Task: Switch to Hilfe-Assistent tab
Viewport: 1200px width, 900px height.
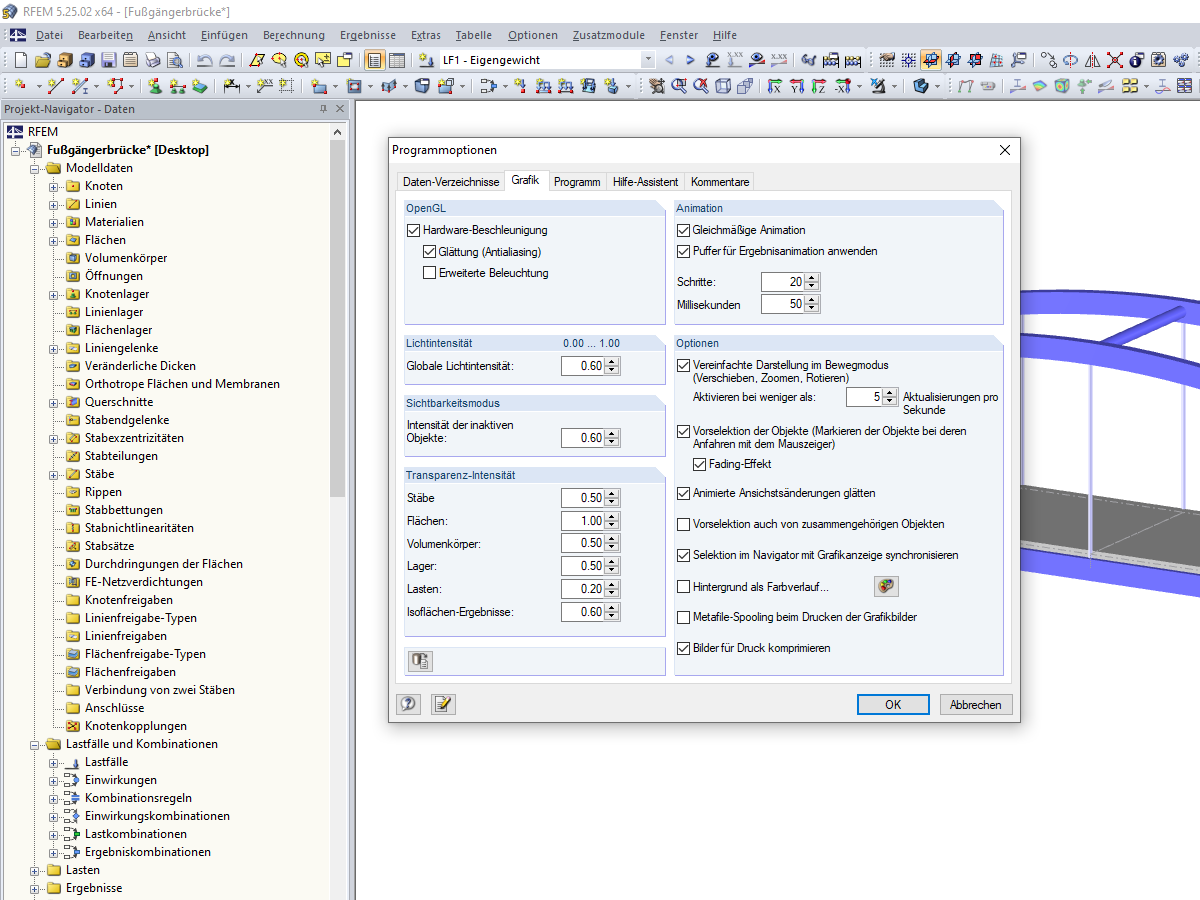Action: (645, 182)
